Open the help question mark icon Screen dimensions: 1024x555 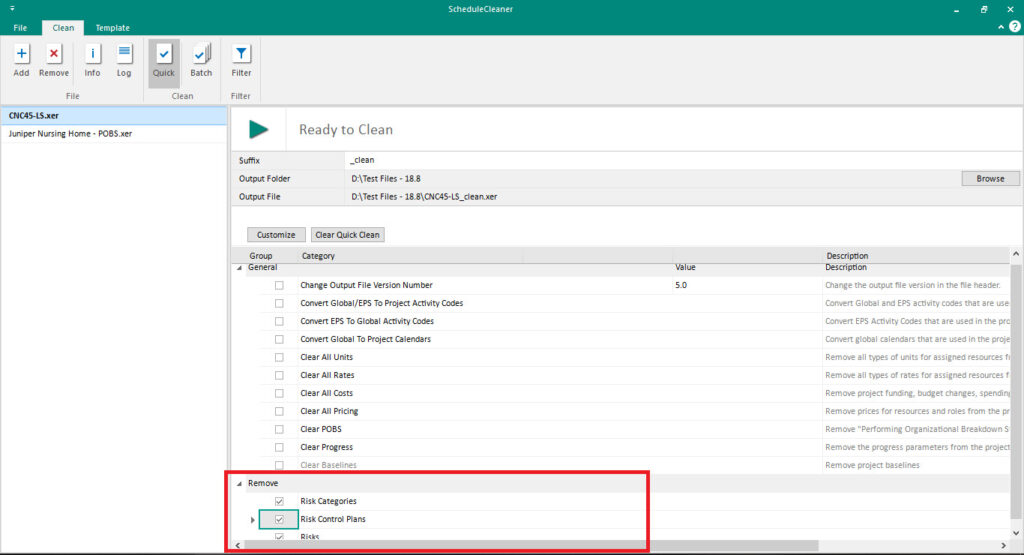(1015, 27)
